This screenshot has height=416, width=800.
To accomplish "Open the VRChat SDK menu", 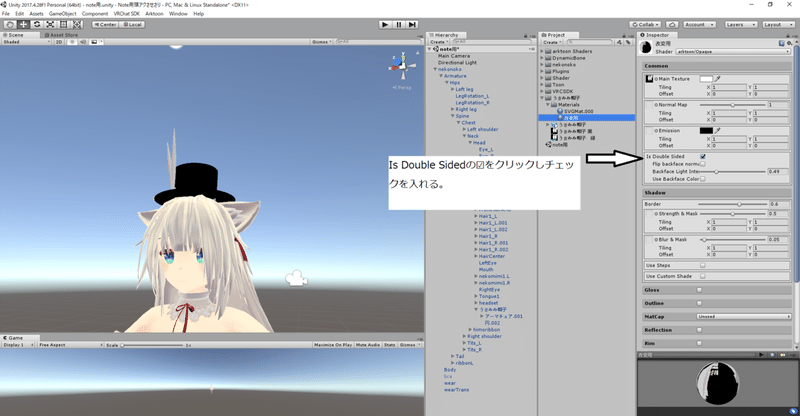I will 127,14.
